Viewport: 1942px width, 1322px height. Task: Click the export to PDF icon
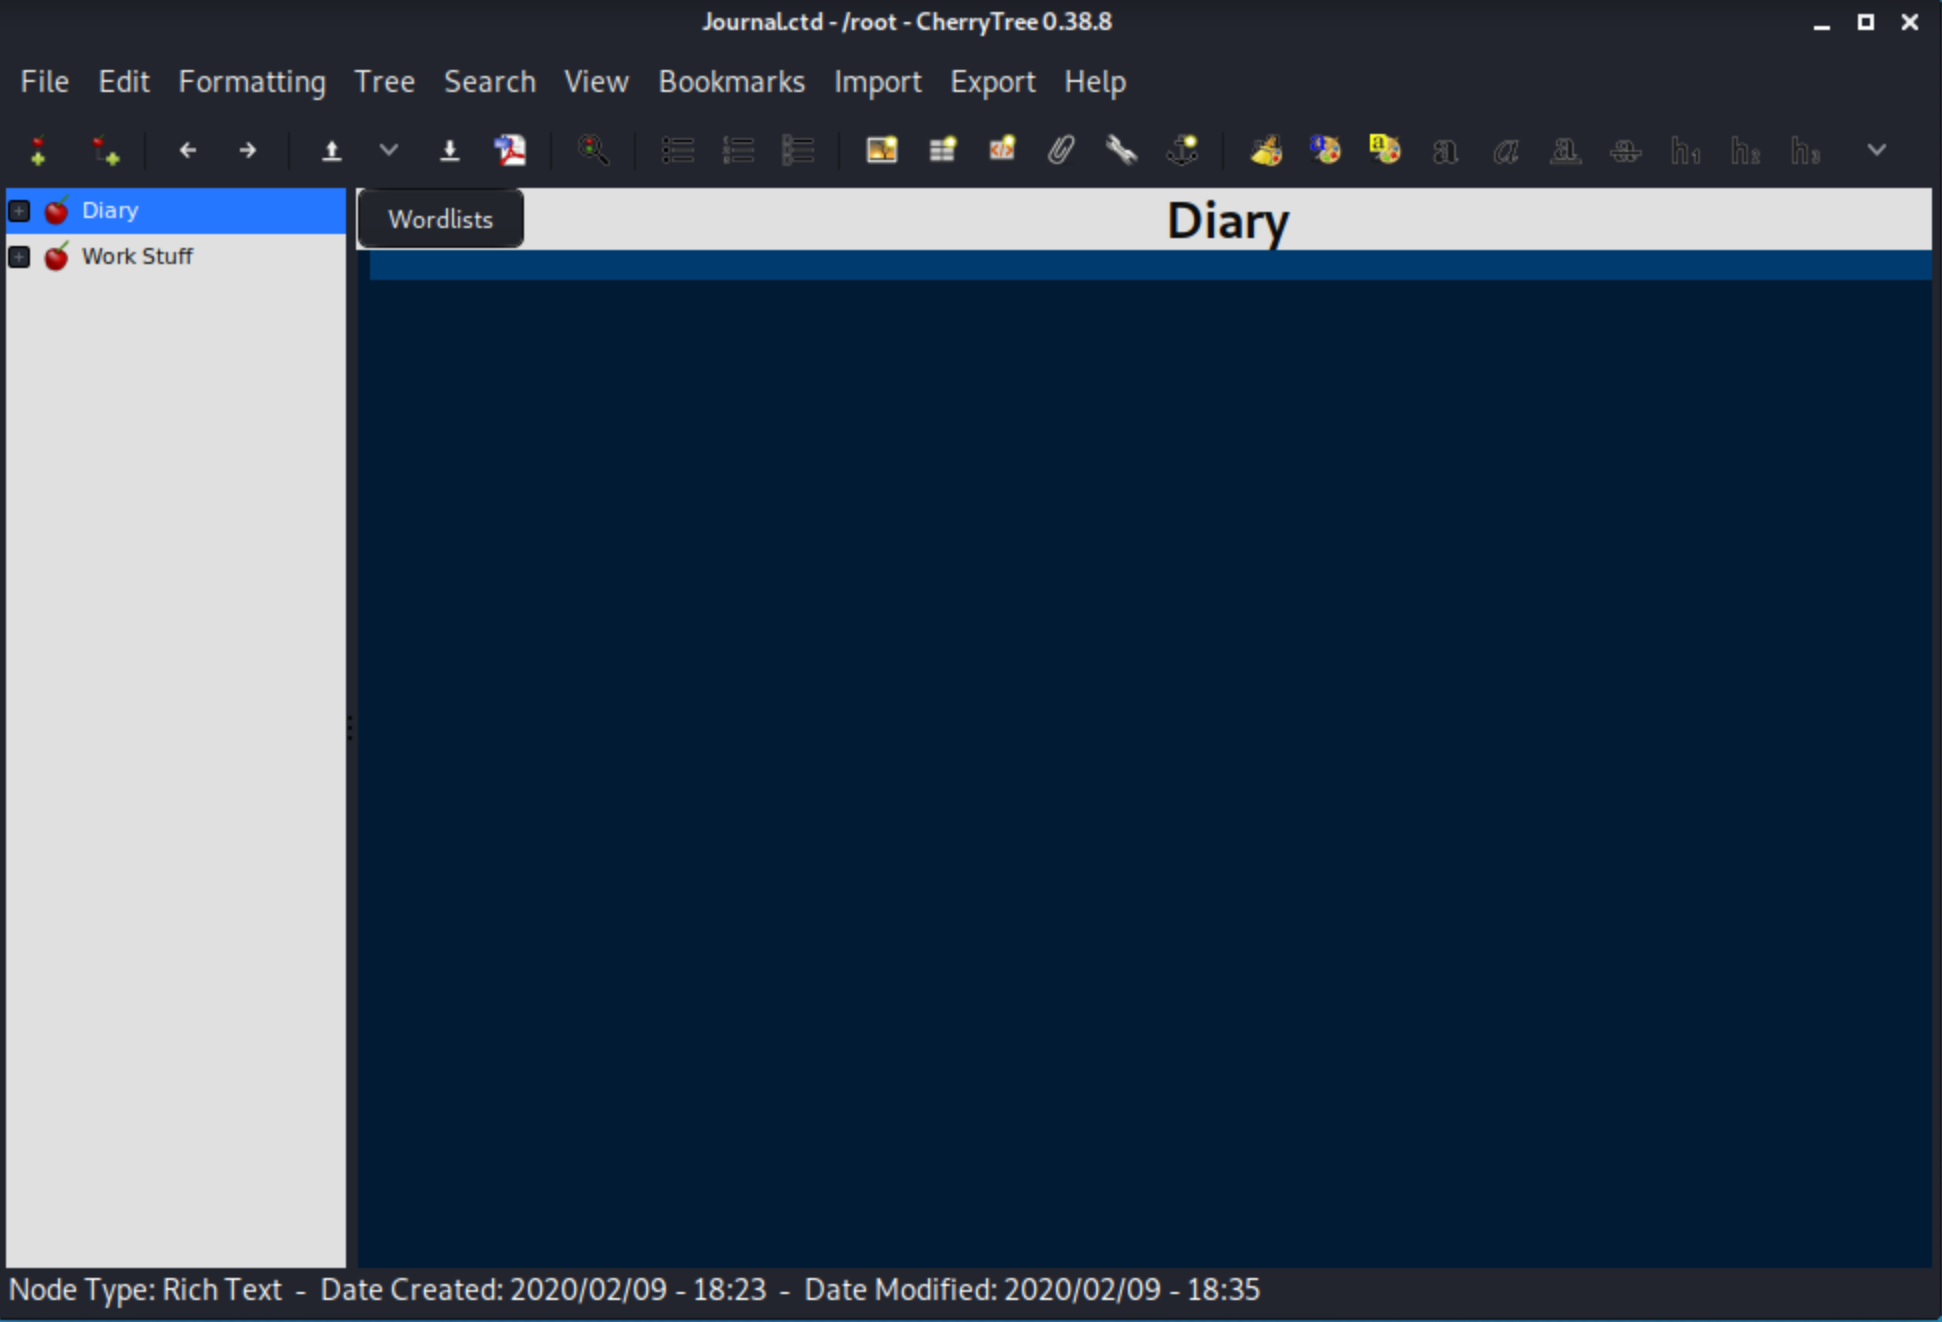[510, 151]
